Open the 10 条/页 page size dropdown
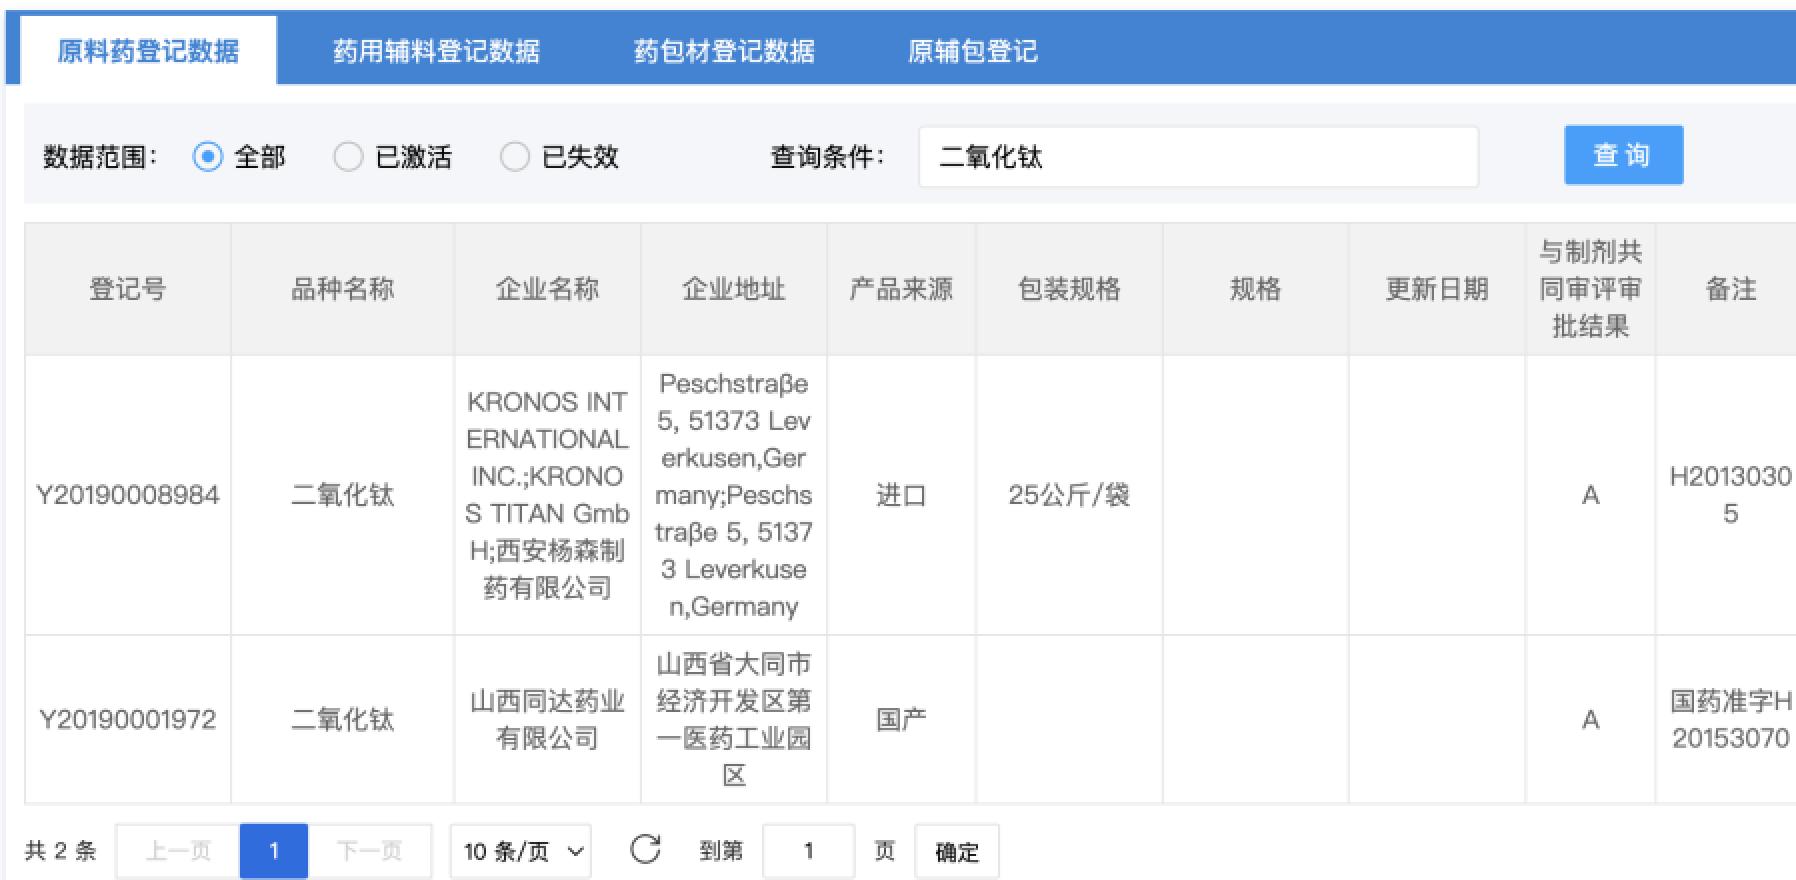The width and height of the screenshot is (1796, 880). [x=521, y=851]
